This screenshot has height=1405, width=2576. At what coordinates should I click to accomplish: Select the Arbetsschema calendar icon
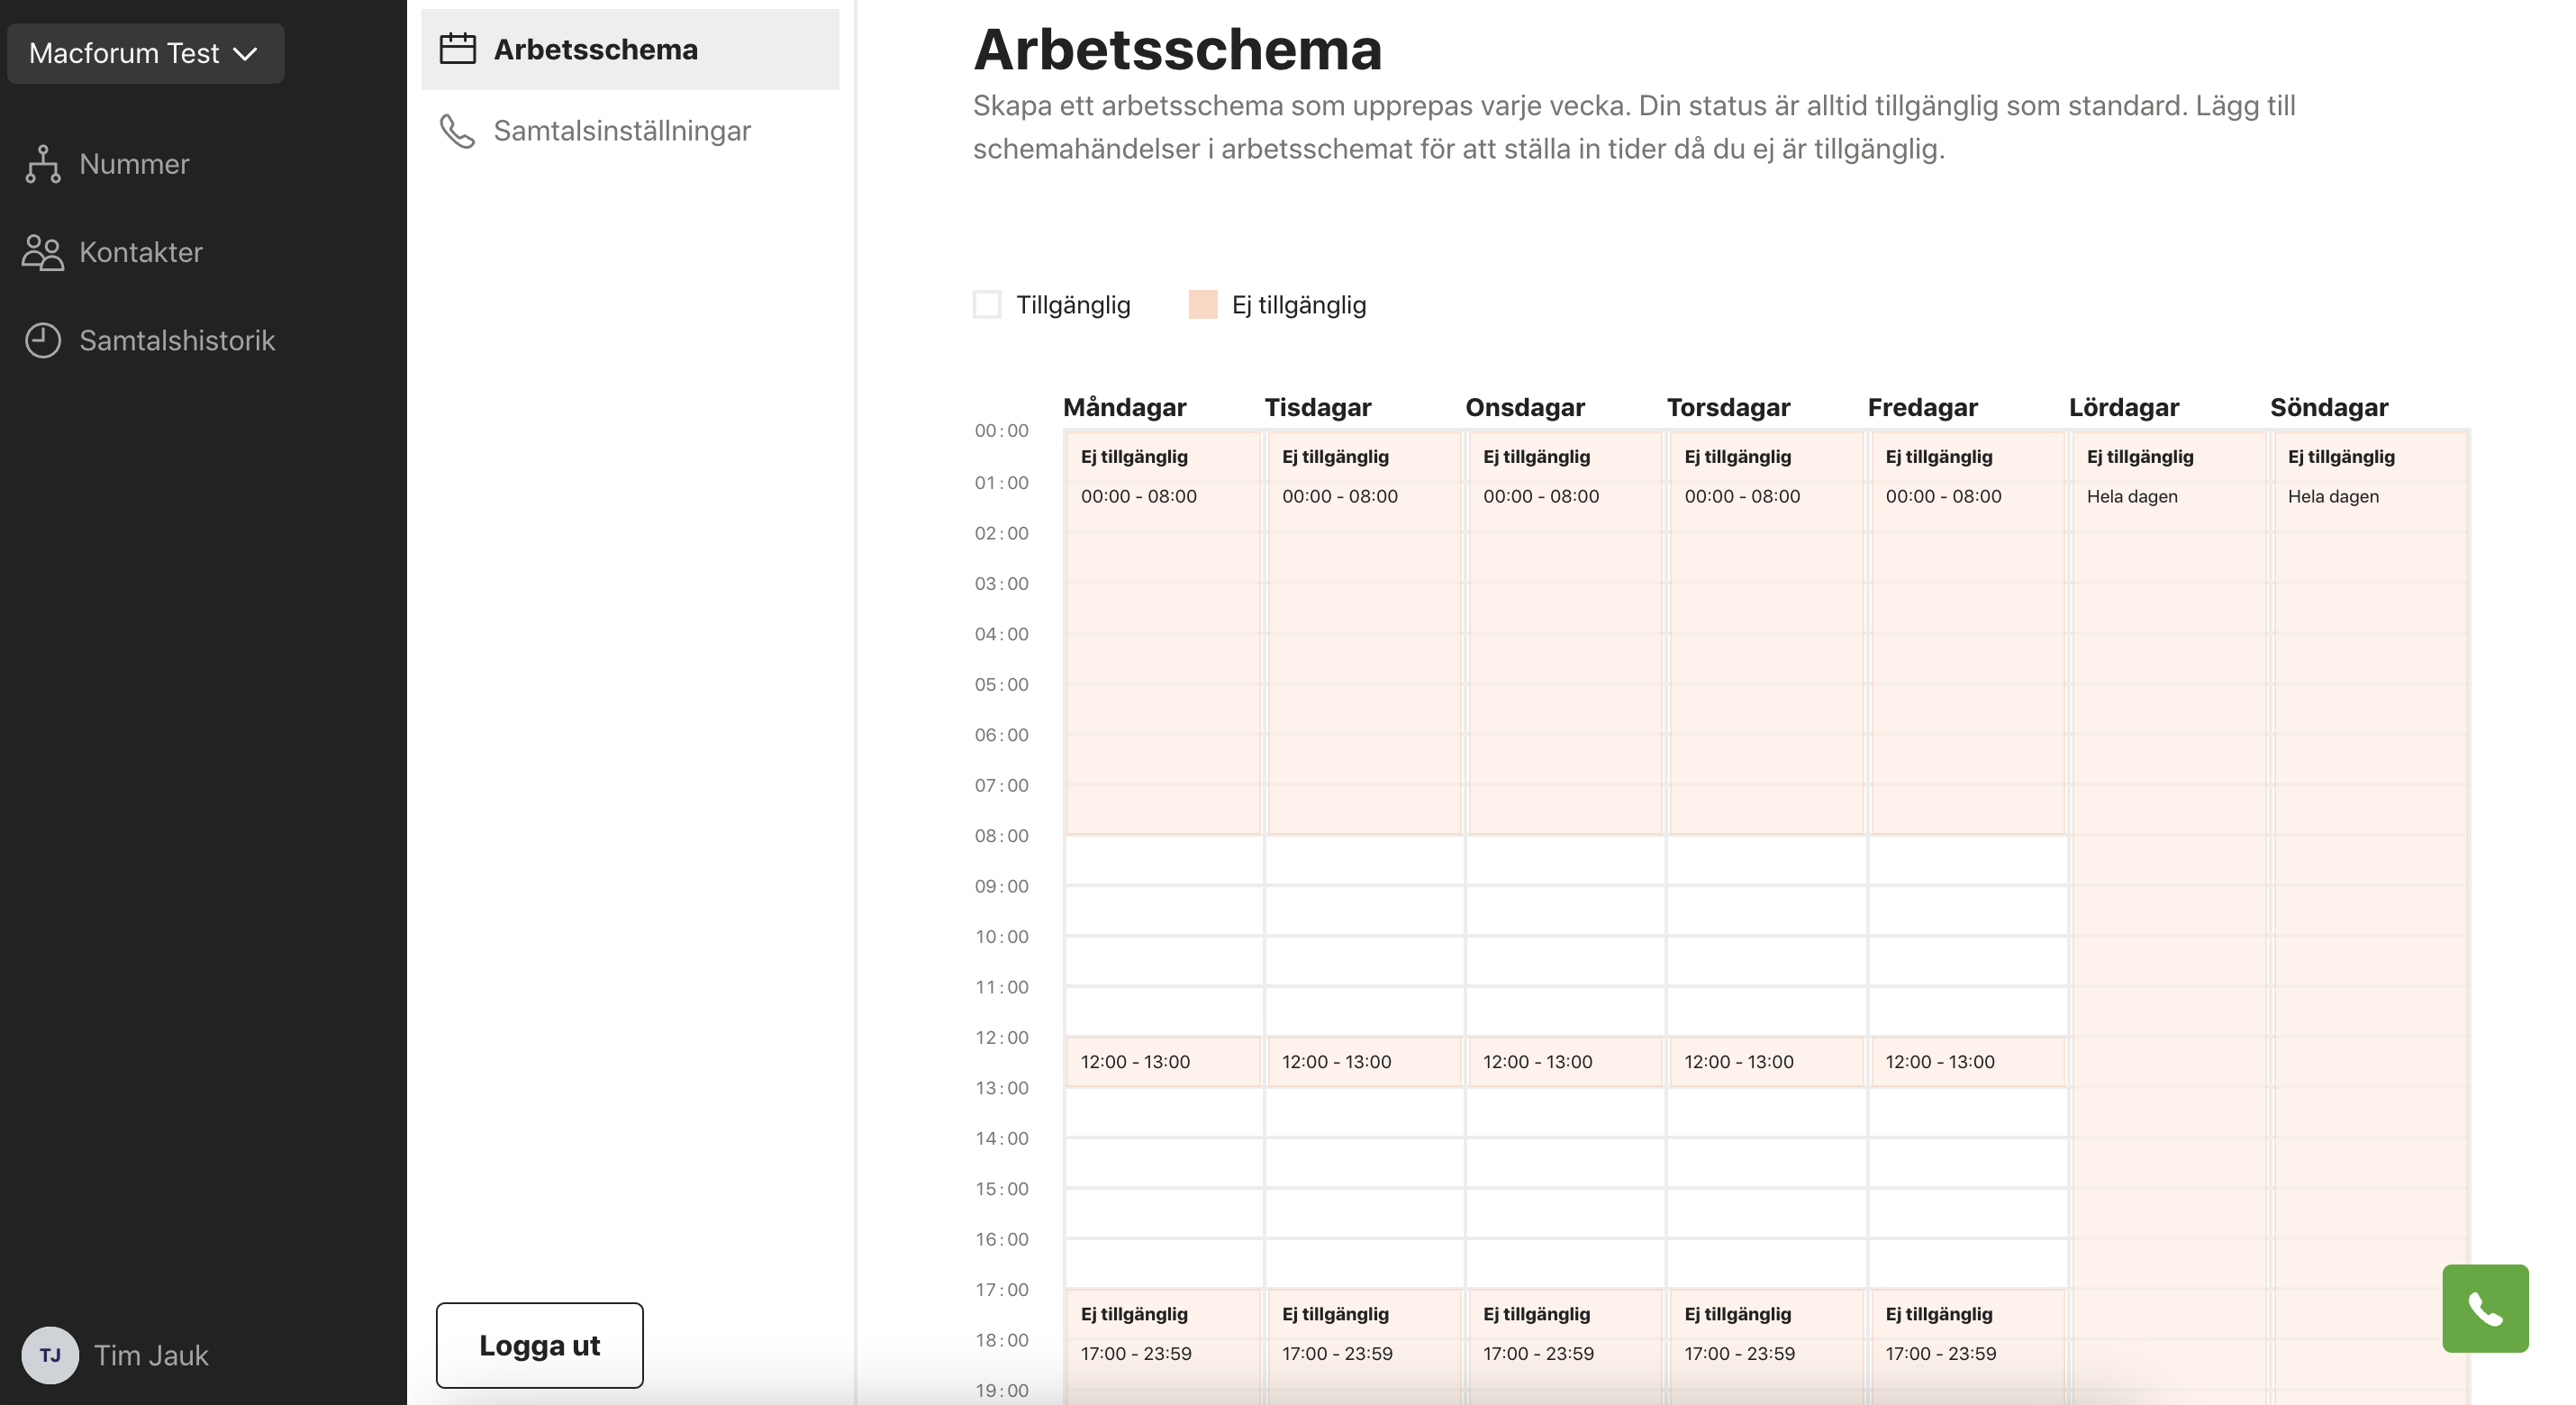tap(458, 49)
